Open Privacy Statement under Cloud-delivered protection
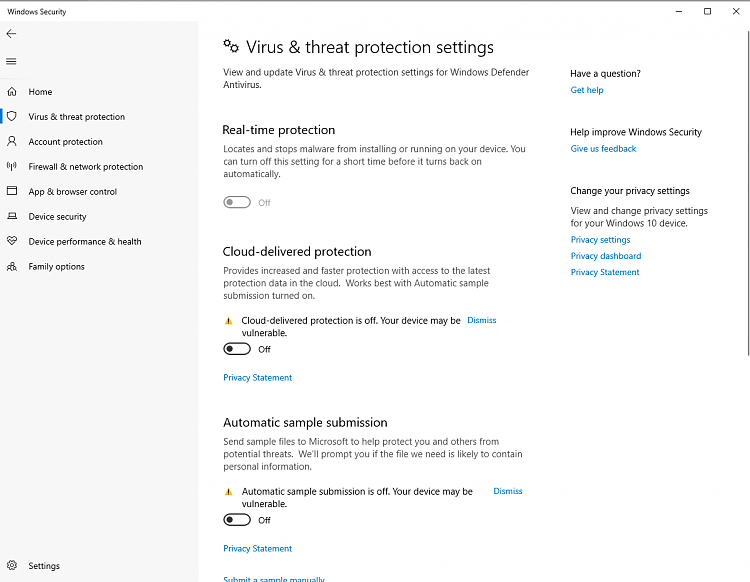 click(x=257, y=378)
